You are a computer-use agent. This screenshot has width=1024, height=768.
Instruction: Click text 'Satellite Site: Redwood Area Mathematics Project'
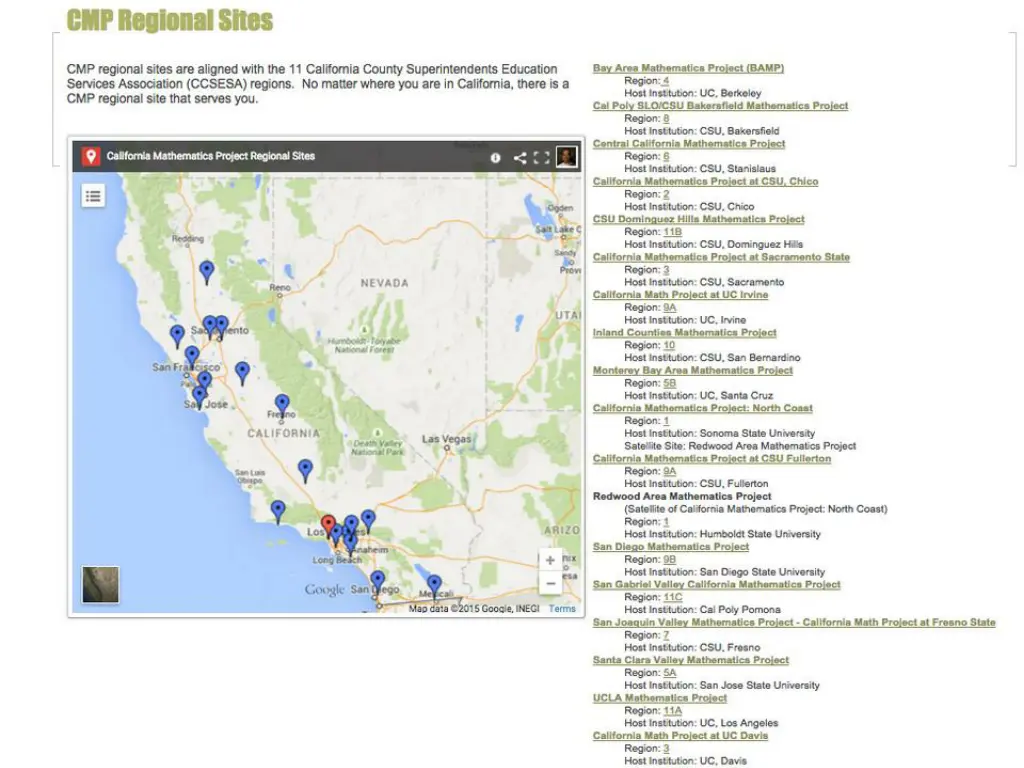740,447
